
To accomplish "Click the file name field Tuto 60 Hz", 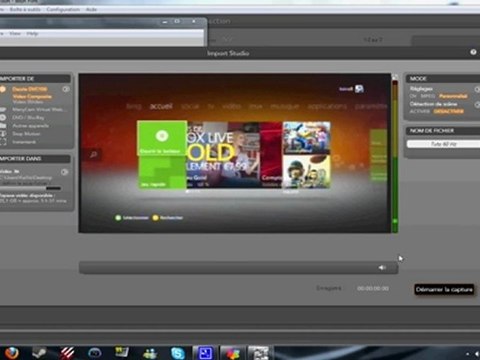I will point(443,144).
